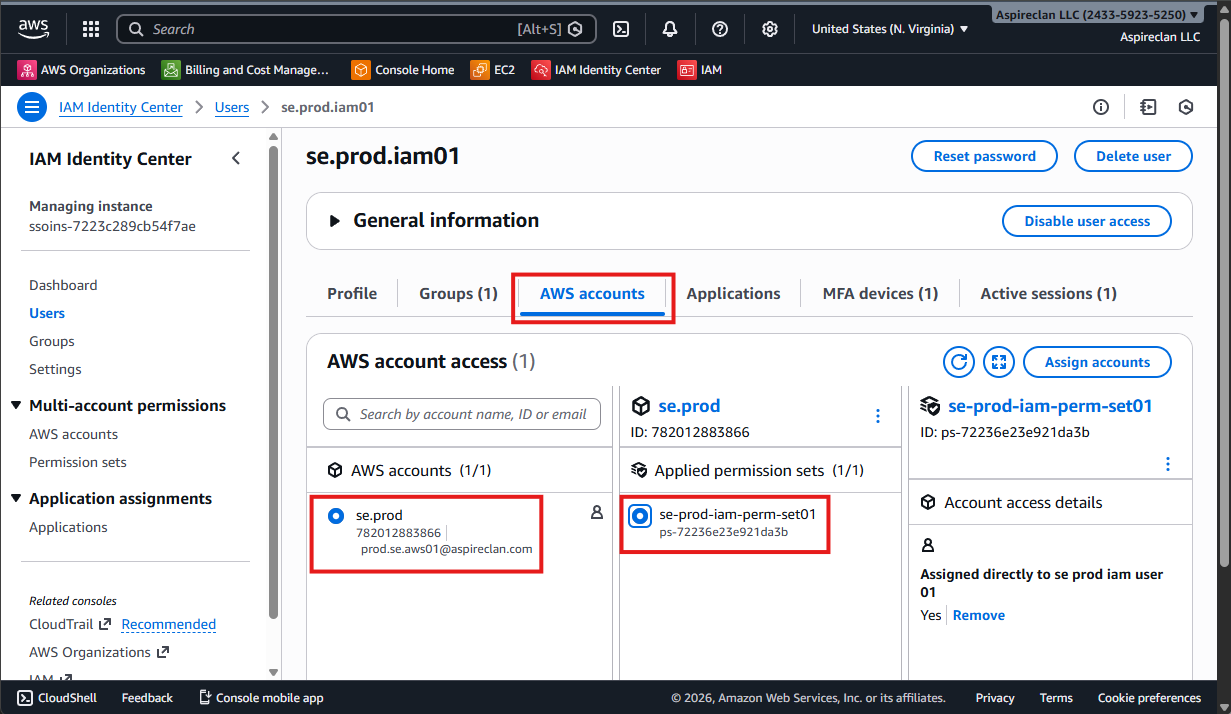This screenshot has width=1231, height=714.
Task: Open the settings gear icon
Action: pos(770,29)
